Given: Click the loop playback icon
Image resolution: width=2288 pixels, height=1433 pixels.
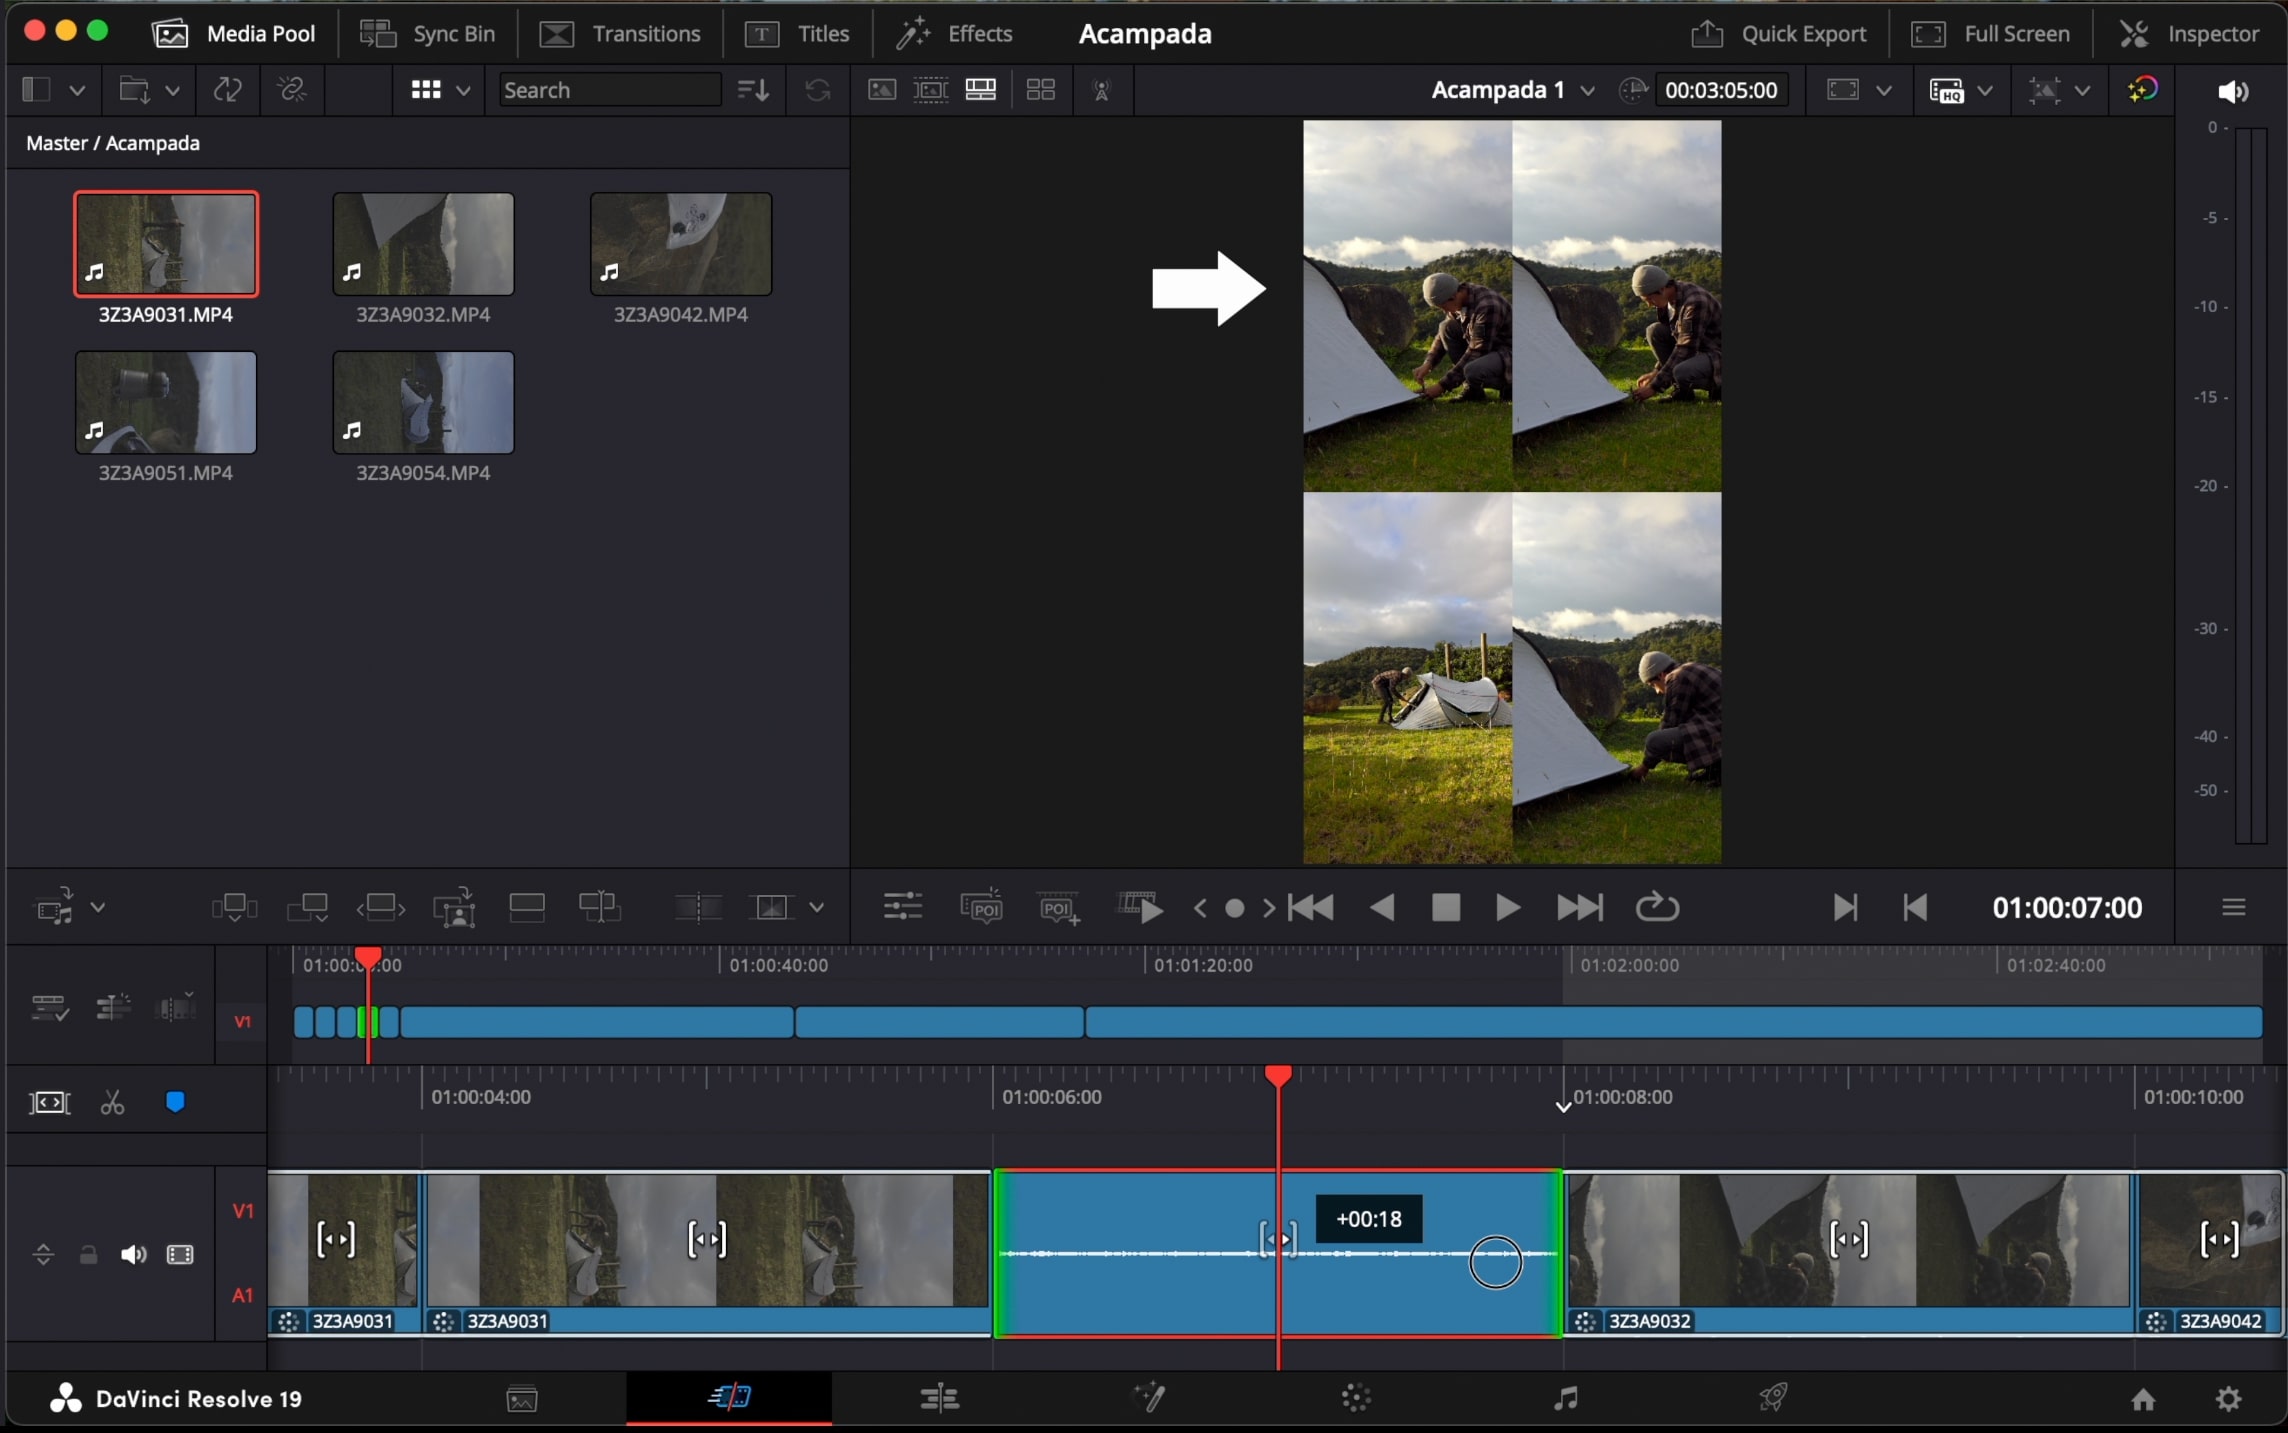Looking at the screenshot, I should tap(1656, 907).
